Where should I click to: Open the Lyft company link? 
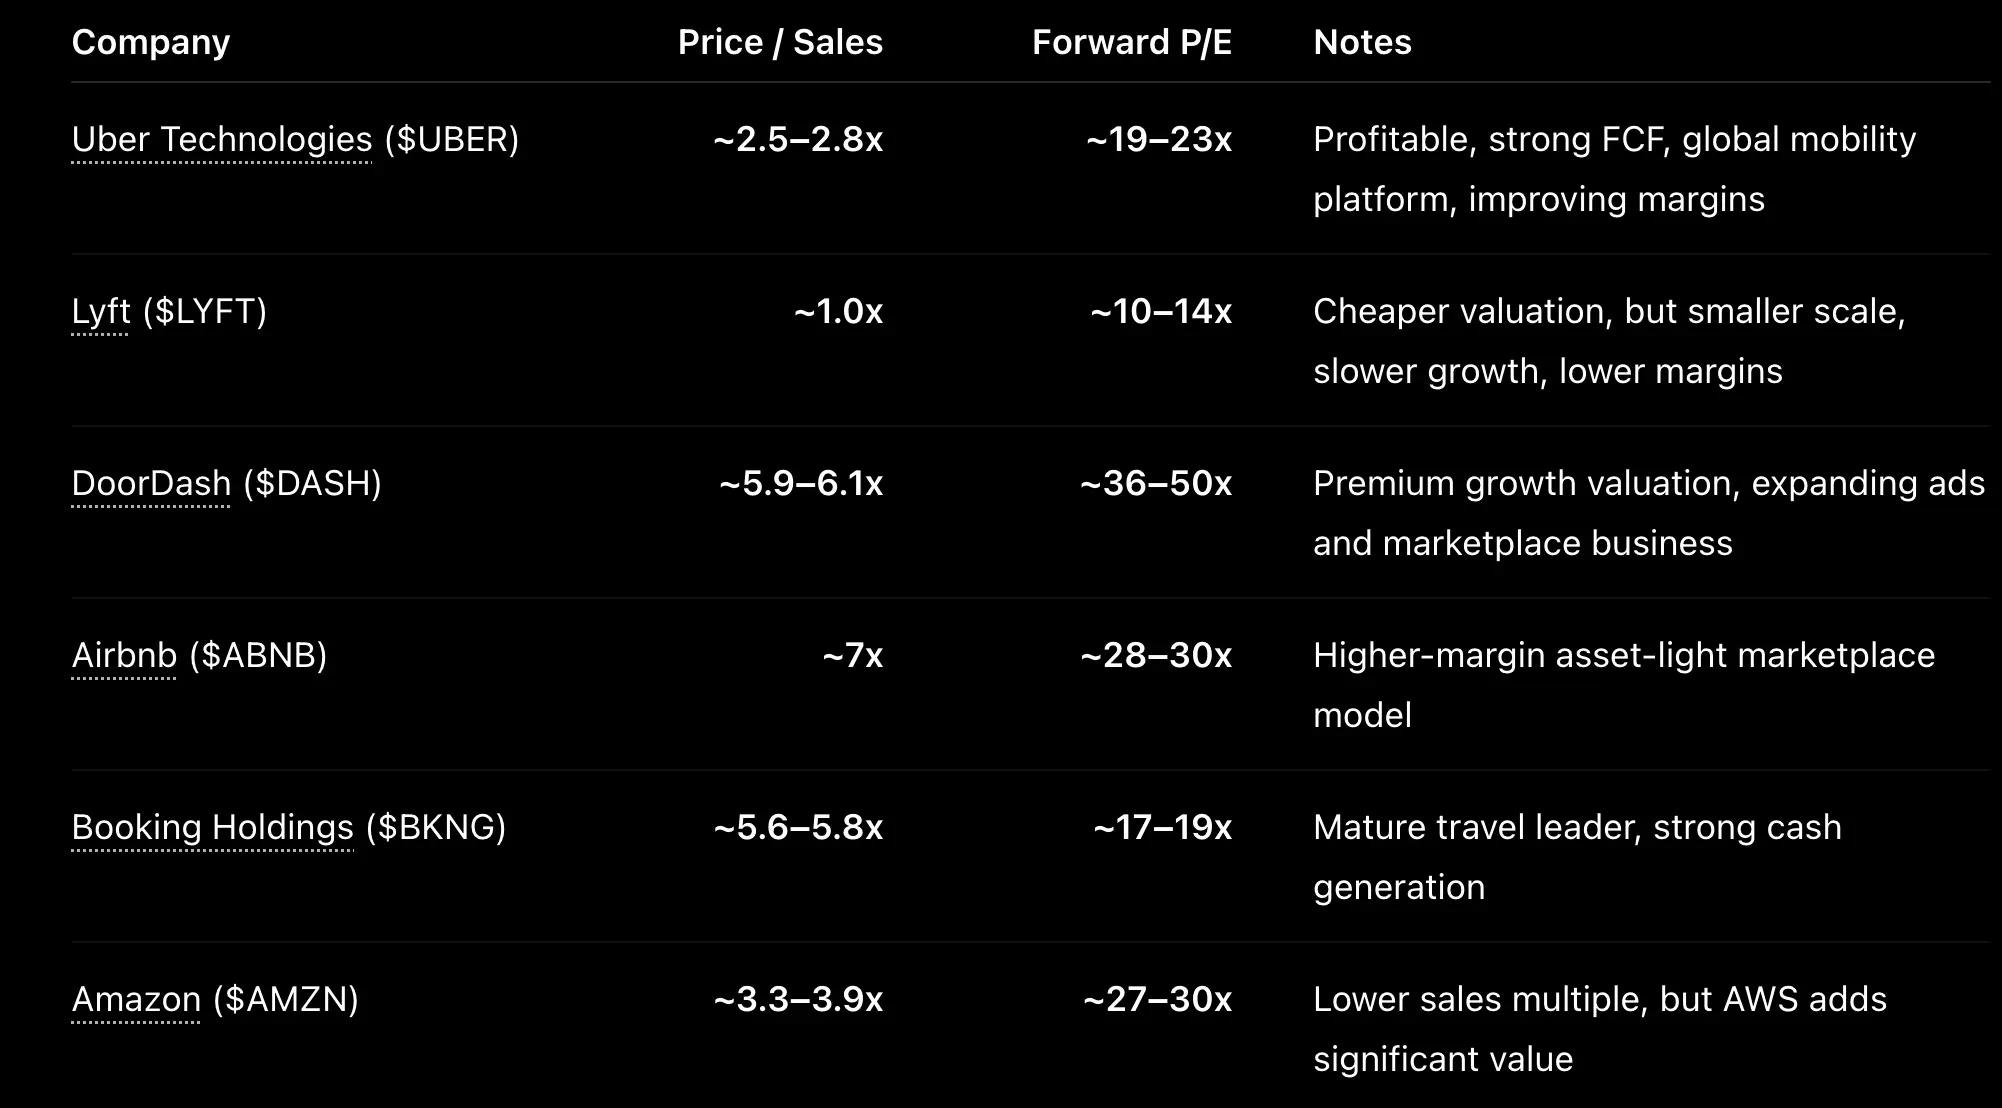tap(101, 312)
